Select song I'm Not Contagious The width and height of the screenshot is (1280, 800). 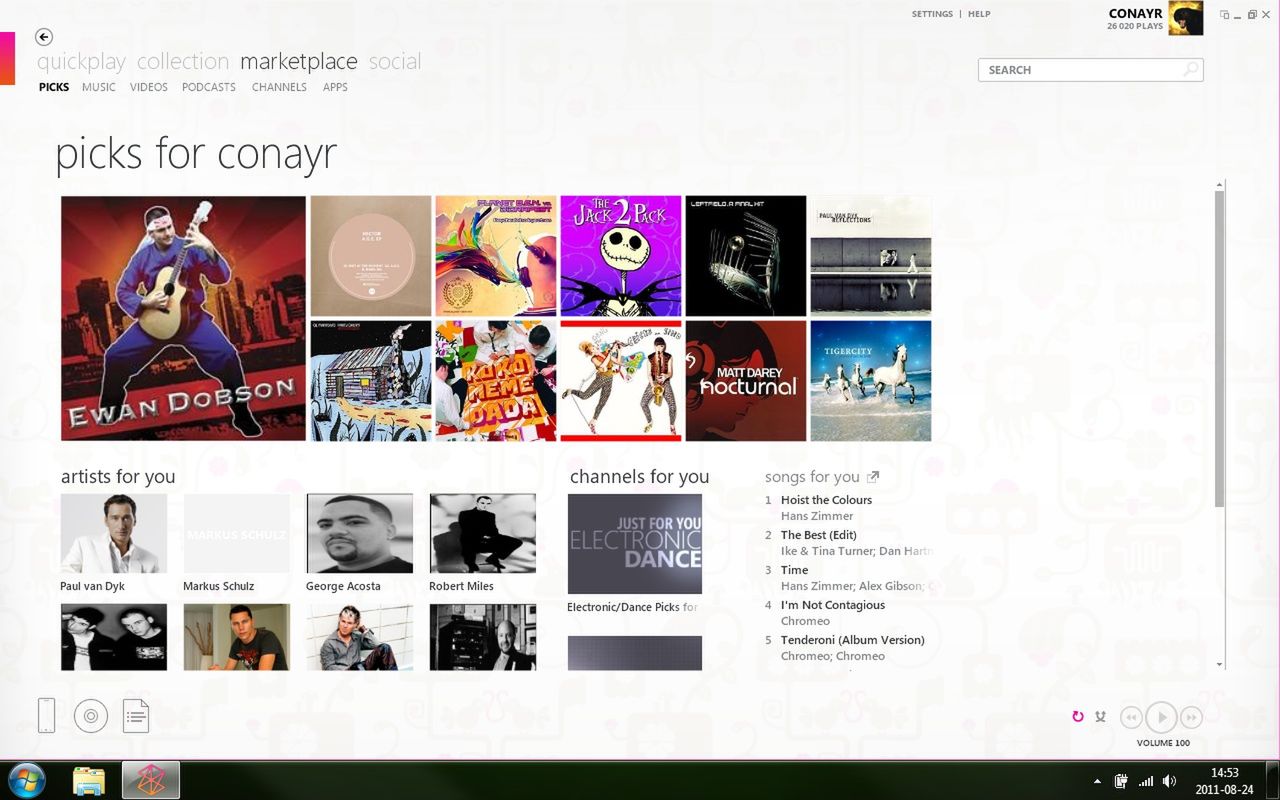833,605
